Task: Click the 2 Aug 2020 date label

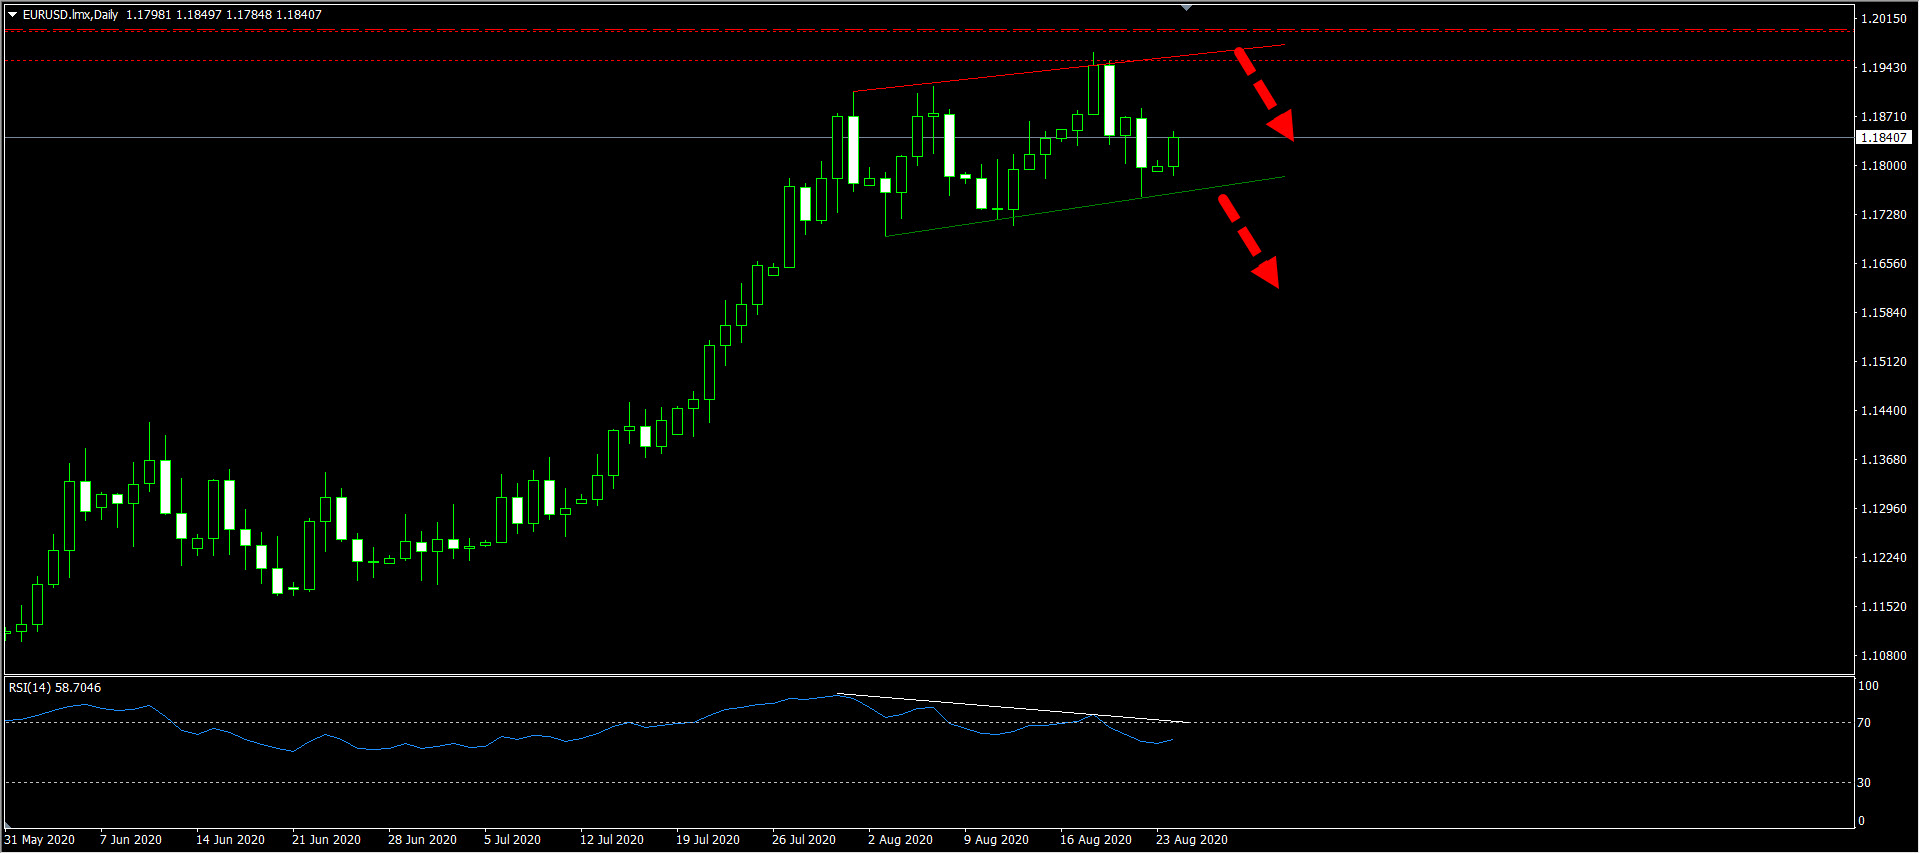Action: (900, 840)
